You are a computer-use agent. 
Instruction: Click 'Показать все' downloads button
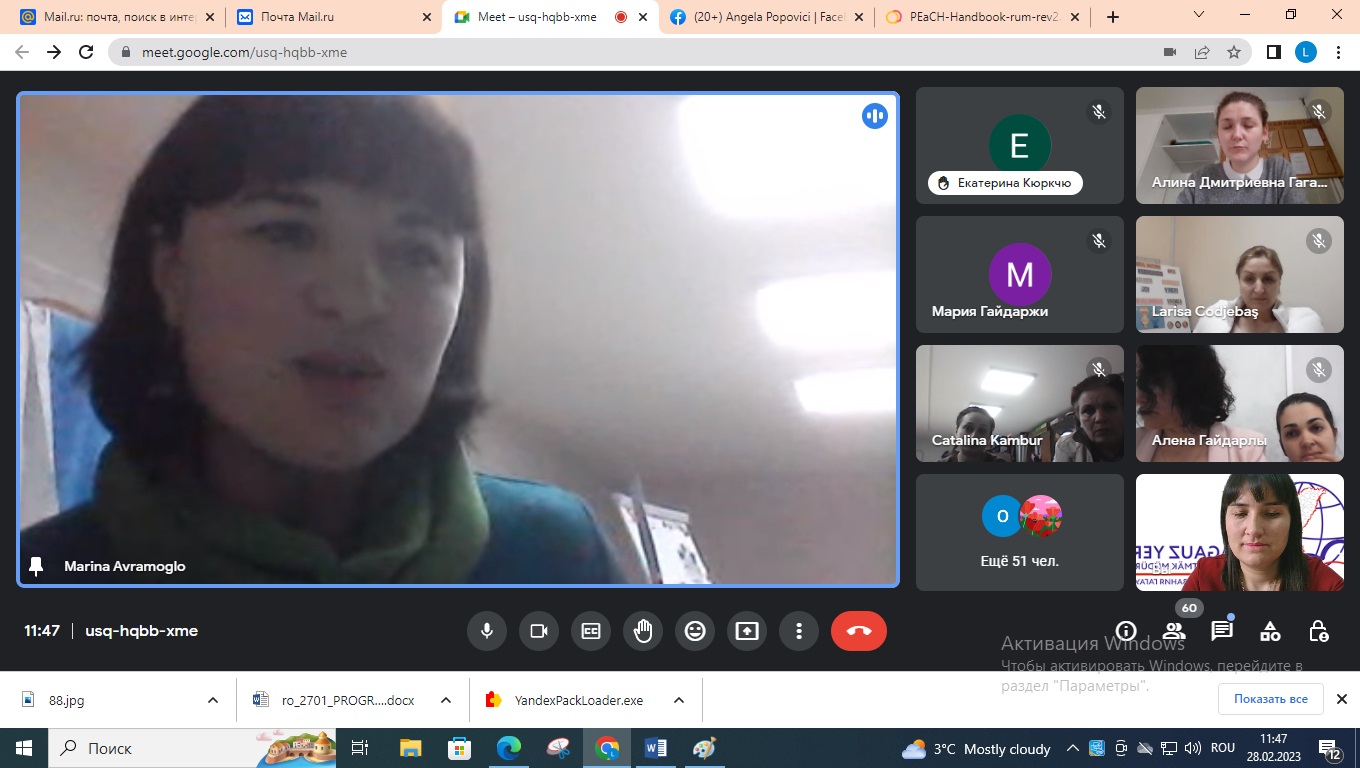click(x=1270, y=699)
